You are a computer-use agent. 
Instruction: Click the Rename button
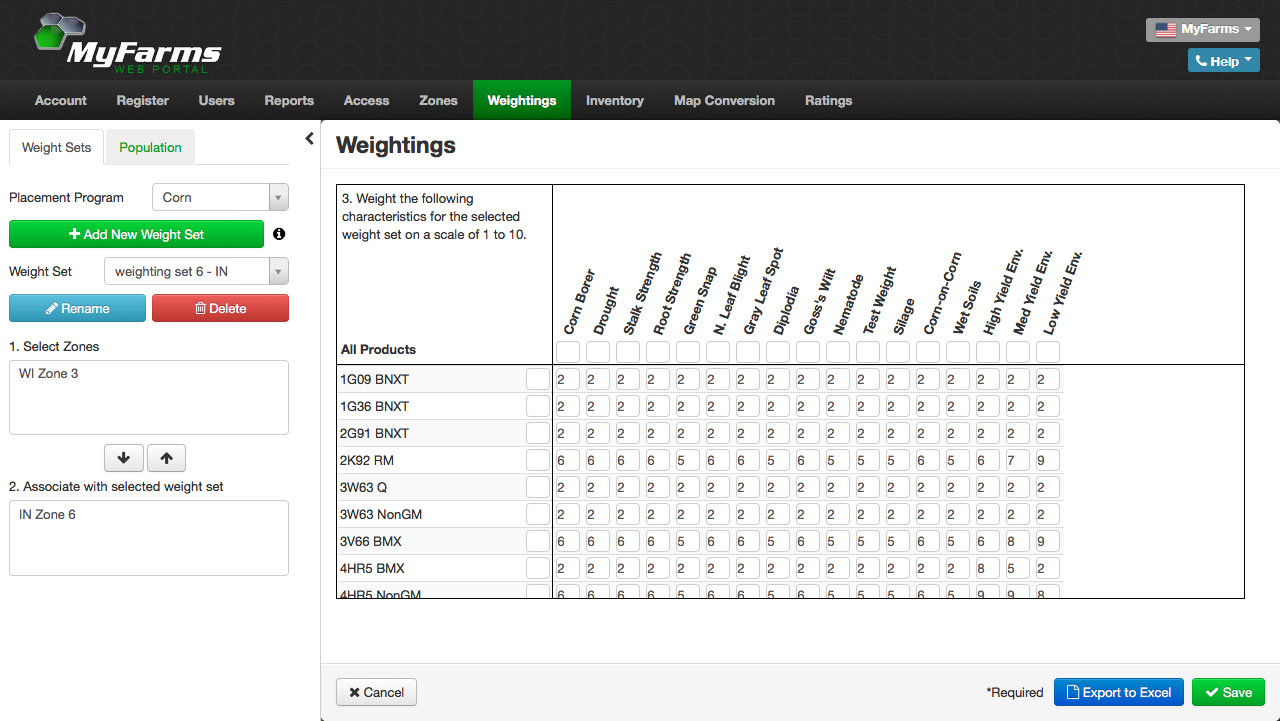[77, 308]
